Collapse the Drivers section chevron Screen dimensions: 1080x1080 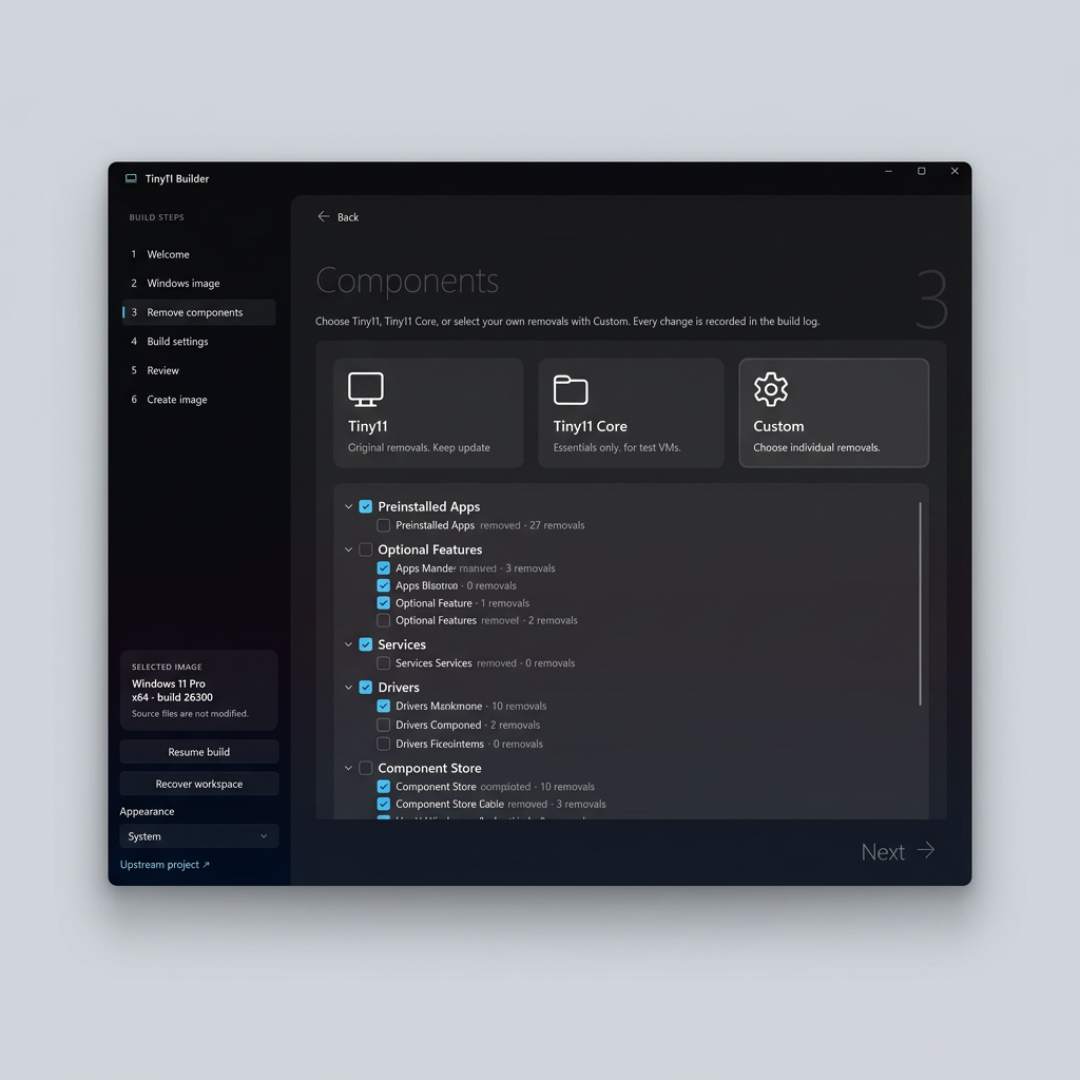coord(348,687)
